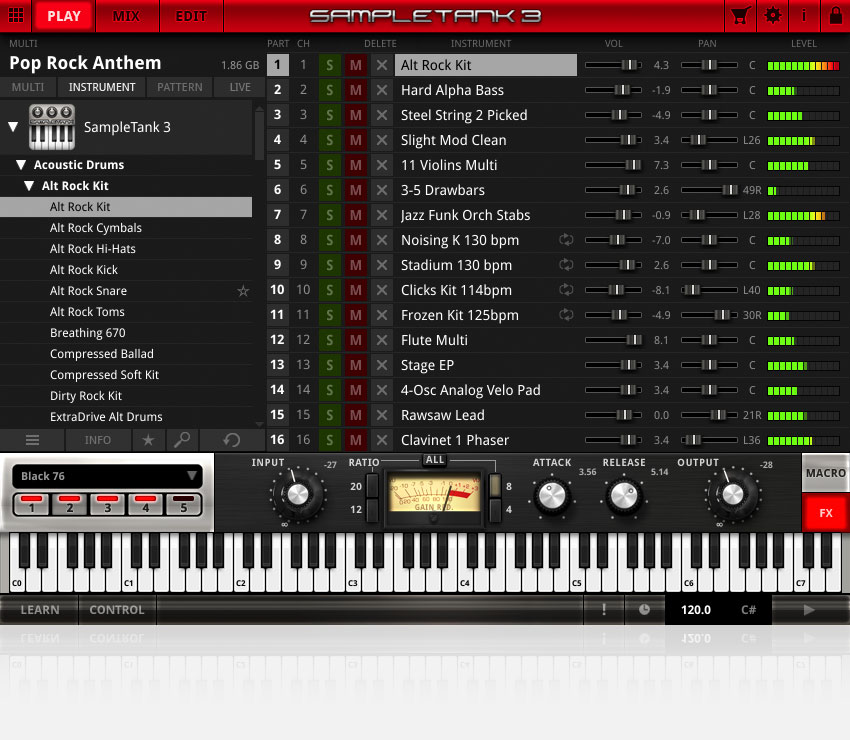
Task: Open the PATTERN tab
Action: tap(179, 87)
